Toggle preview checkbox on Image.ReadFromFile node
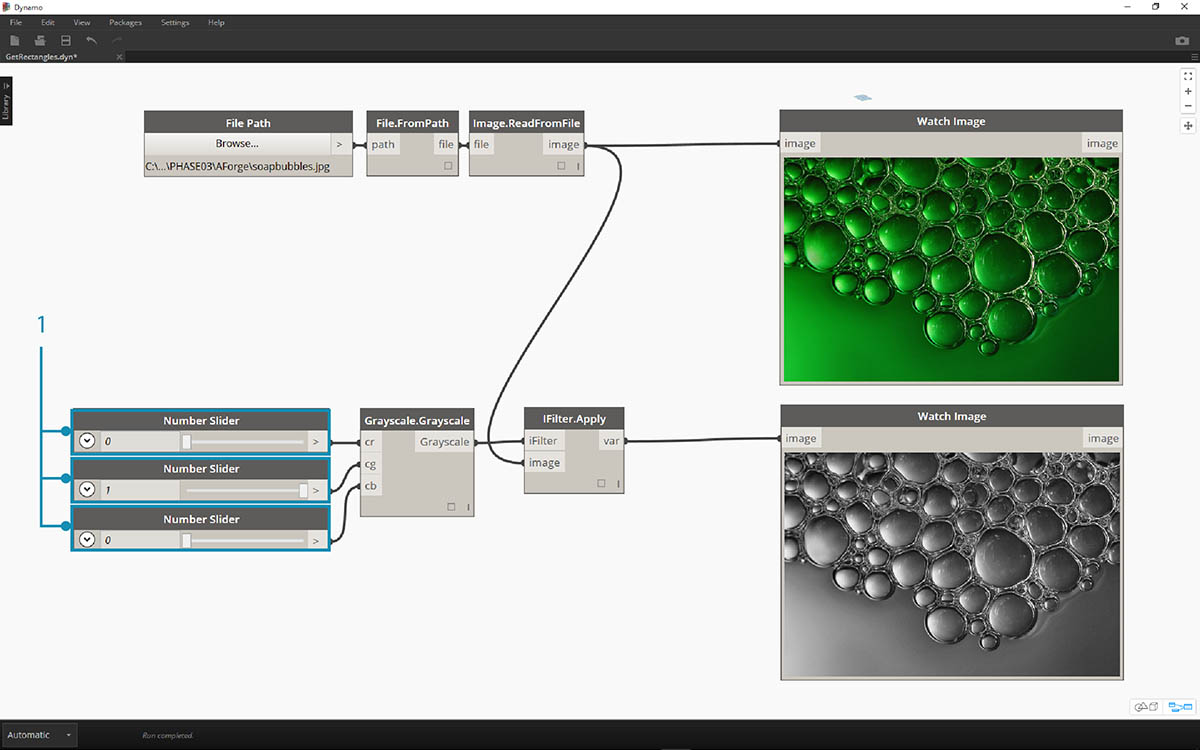Screen dimensions: 1200x750 [x=561, y=166]
